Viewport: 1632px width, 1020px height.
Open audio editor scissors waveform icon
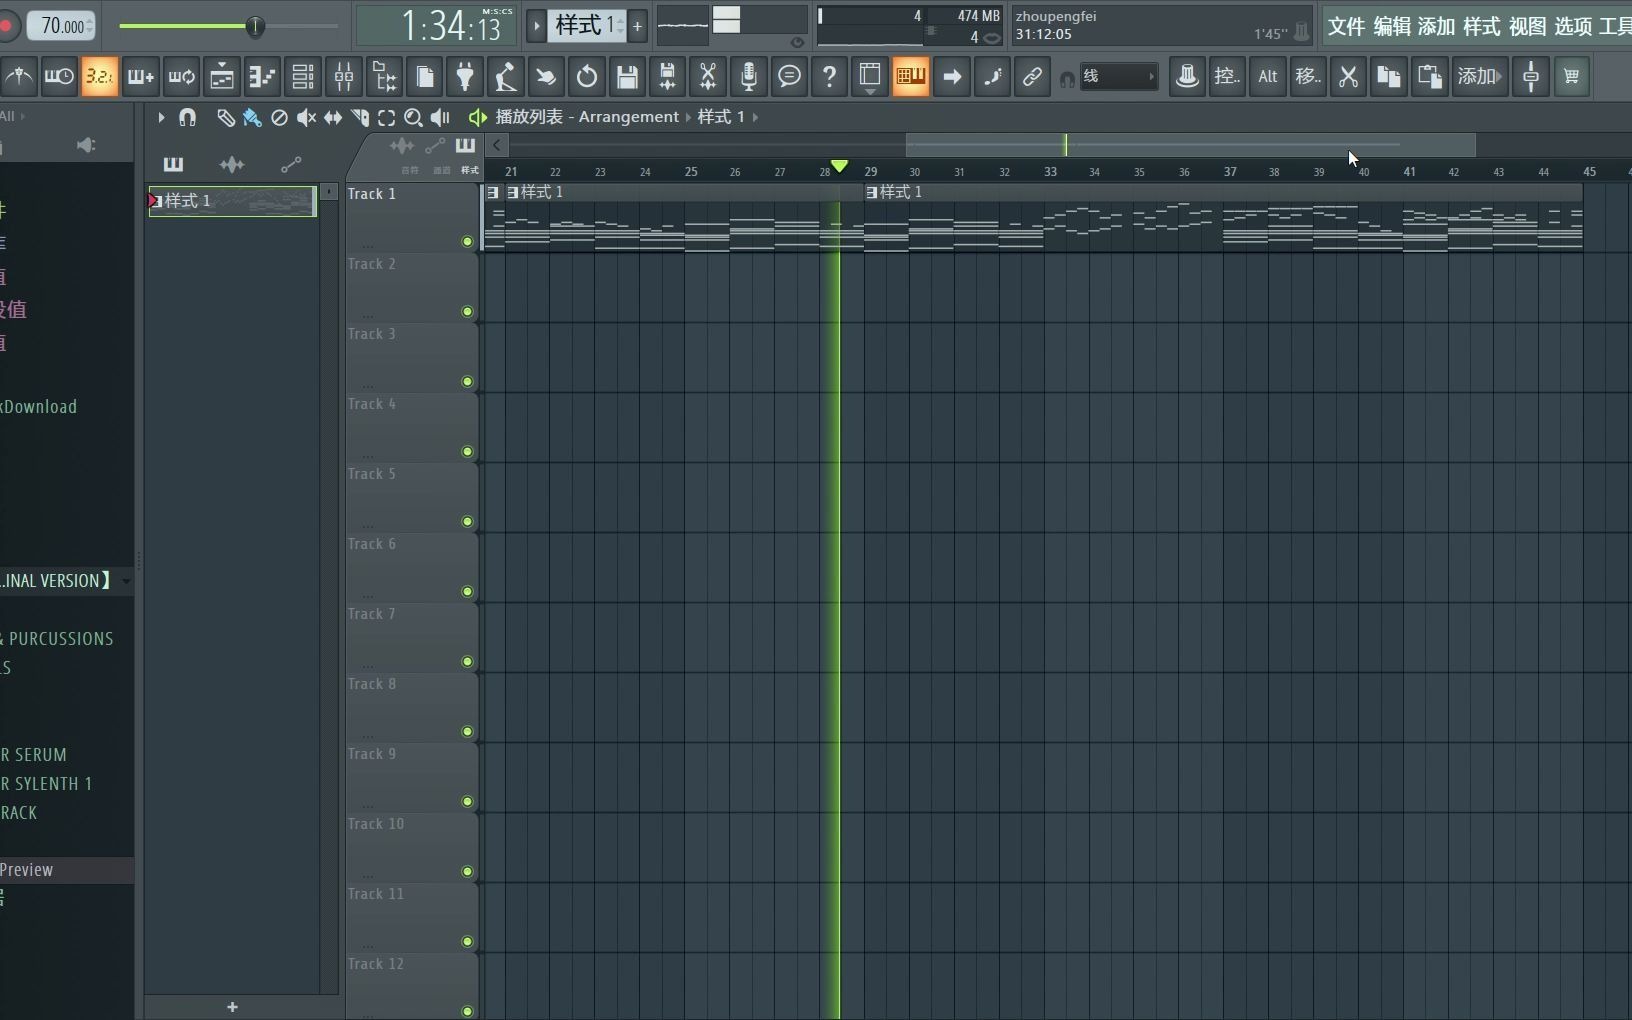708,76
